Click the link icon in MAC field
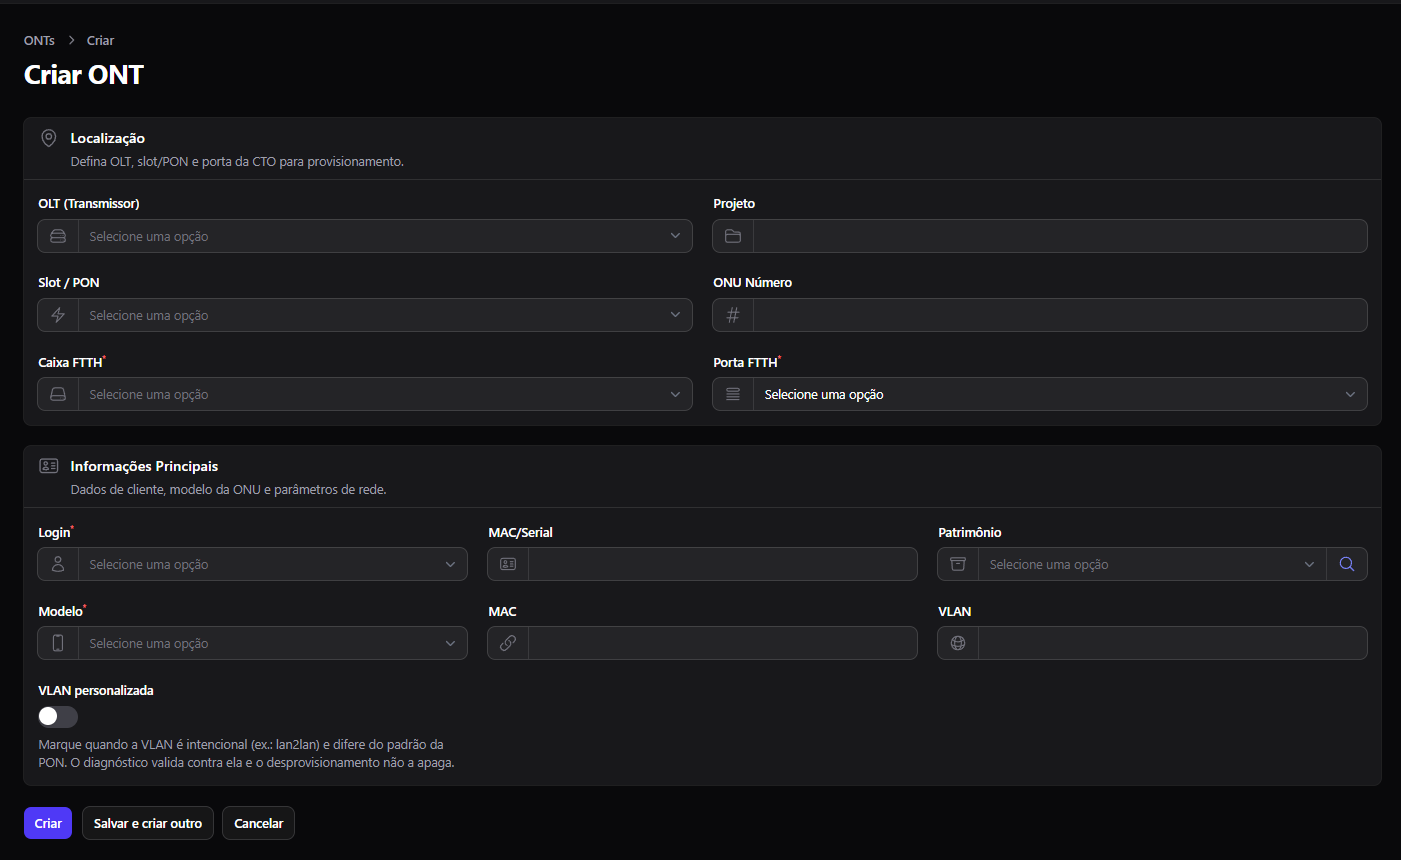 [x=508, y=643]
